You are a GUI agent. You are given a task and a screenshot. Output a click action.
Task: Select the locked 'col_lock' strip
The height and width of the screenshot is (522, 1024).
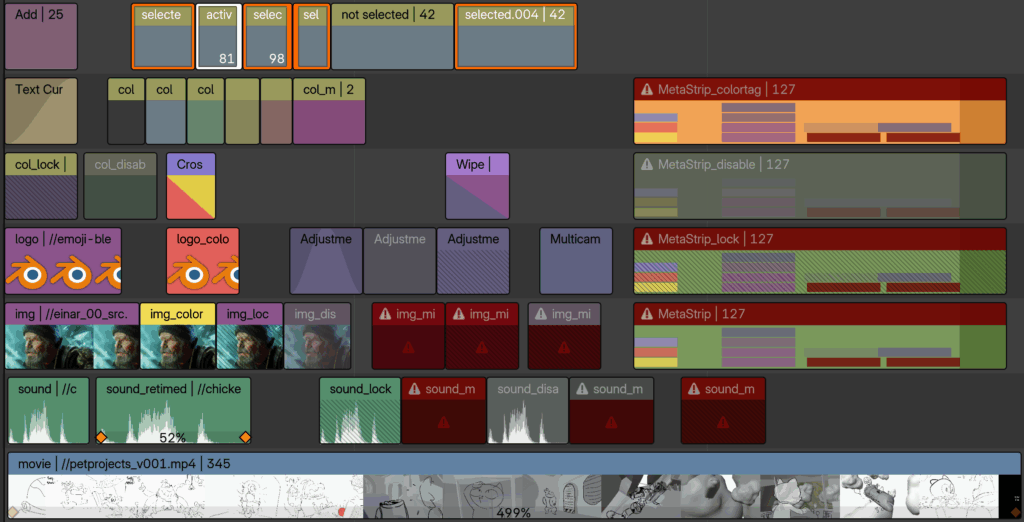coord(41,186)
